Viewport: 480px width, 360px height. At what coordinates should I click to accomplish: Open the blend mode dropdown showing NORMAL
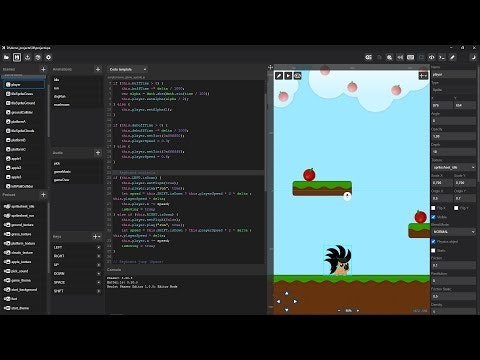tap(454, 231)
